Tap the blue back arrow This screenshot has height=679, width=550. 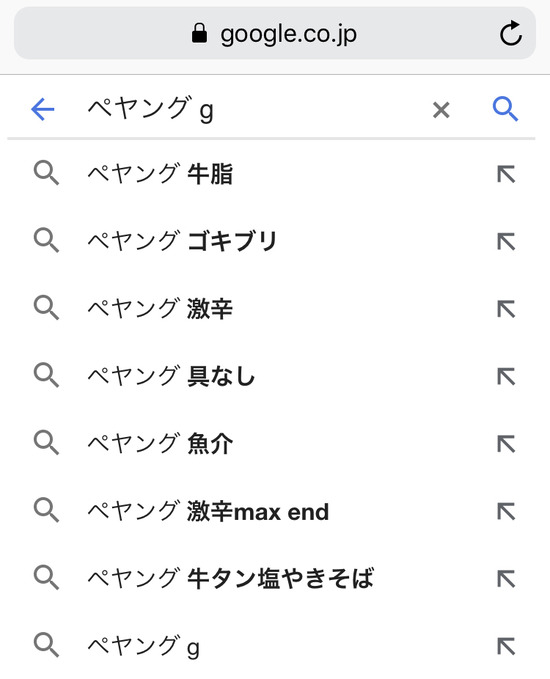(x=43, y=109)
